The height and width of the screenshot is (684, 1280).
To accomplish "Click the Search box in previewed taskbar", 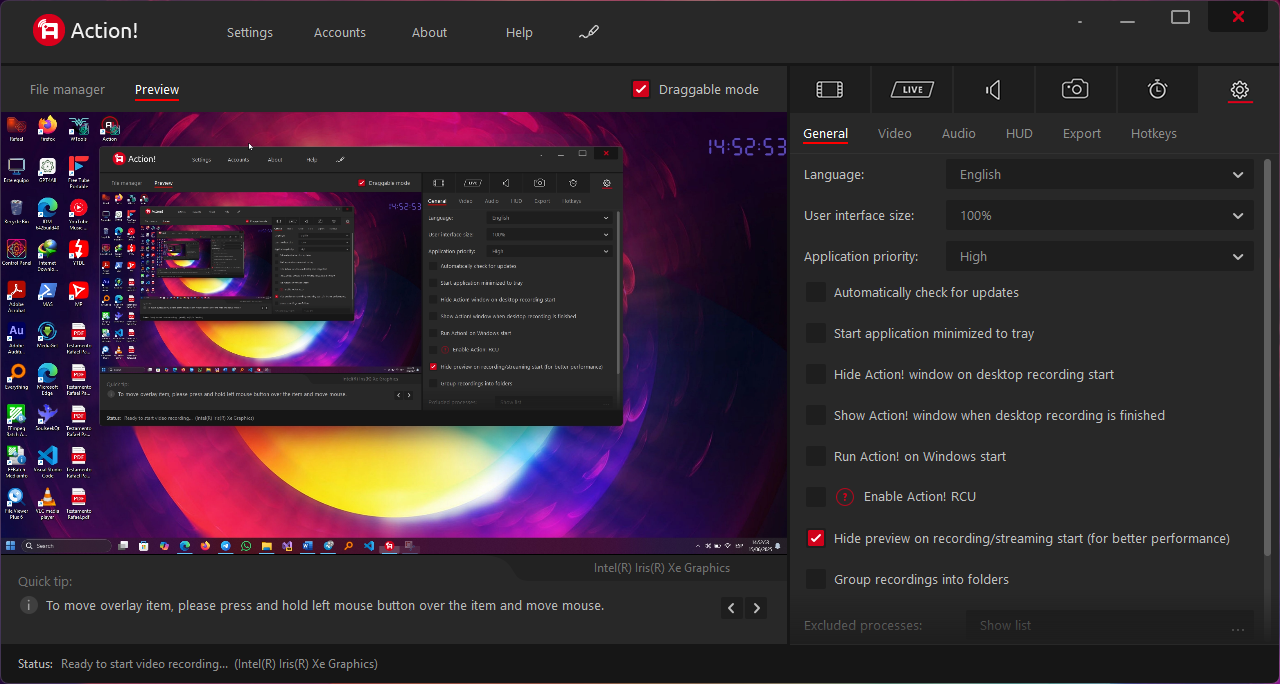I will tap(67, 546).
